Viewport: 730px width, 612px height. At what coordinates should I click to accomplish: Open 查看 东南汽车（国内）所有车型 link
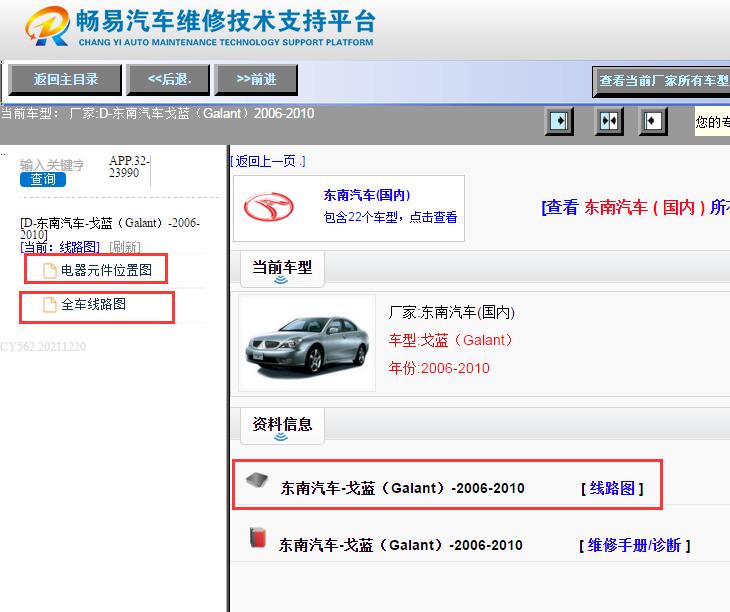[x=635, y=207]
